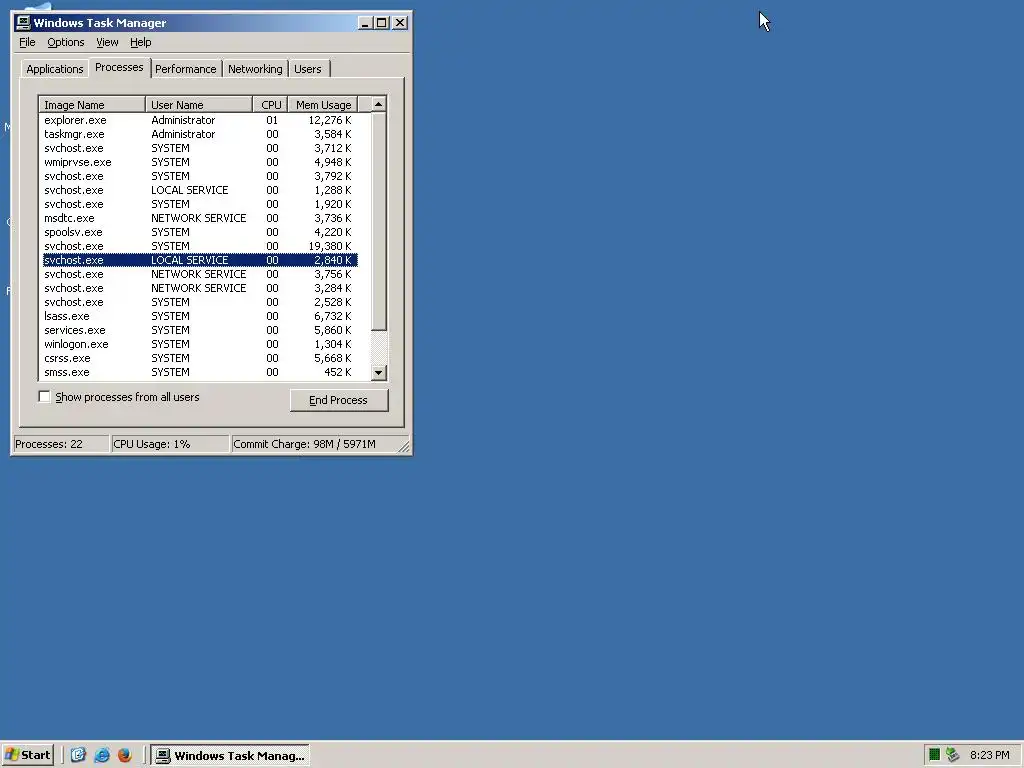This screenshot has width=1024, height=768.
Task: Select the winlogon.exe process
Action: pos(200,344)
